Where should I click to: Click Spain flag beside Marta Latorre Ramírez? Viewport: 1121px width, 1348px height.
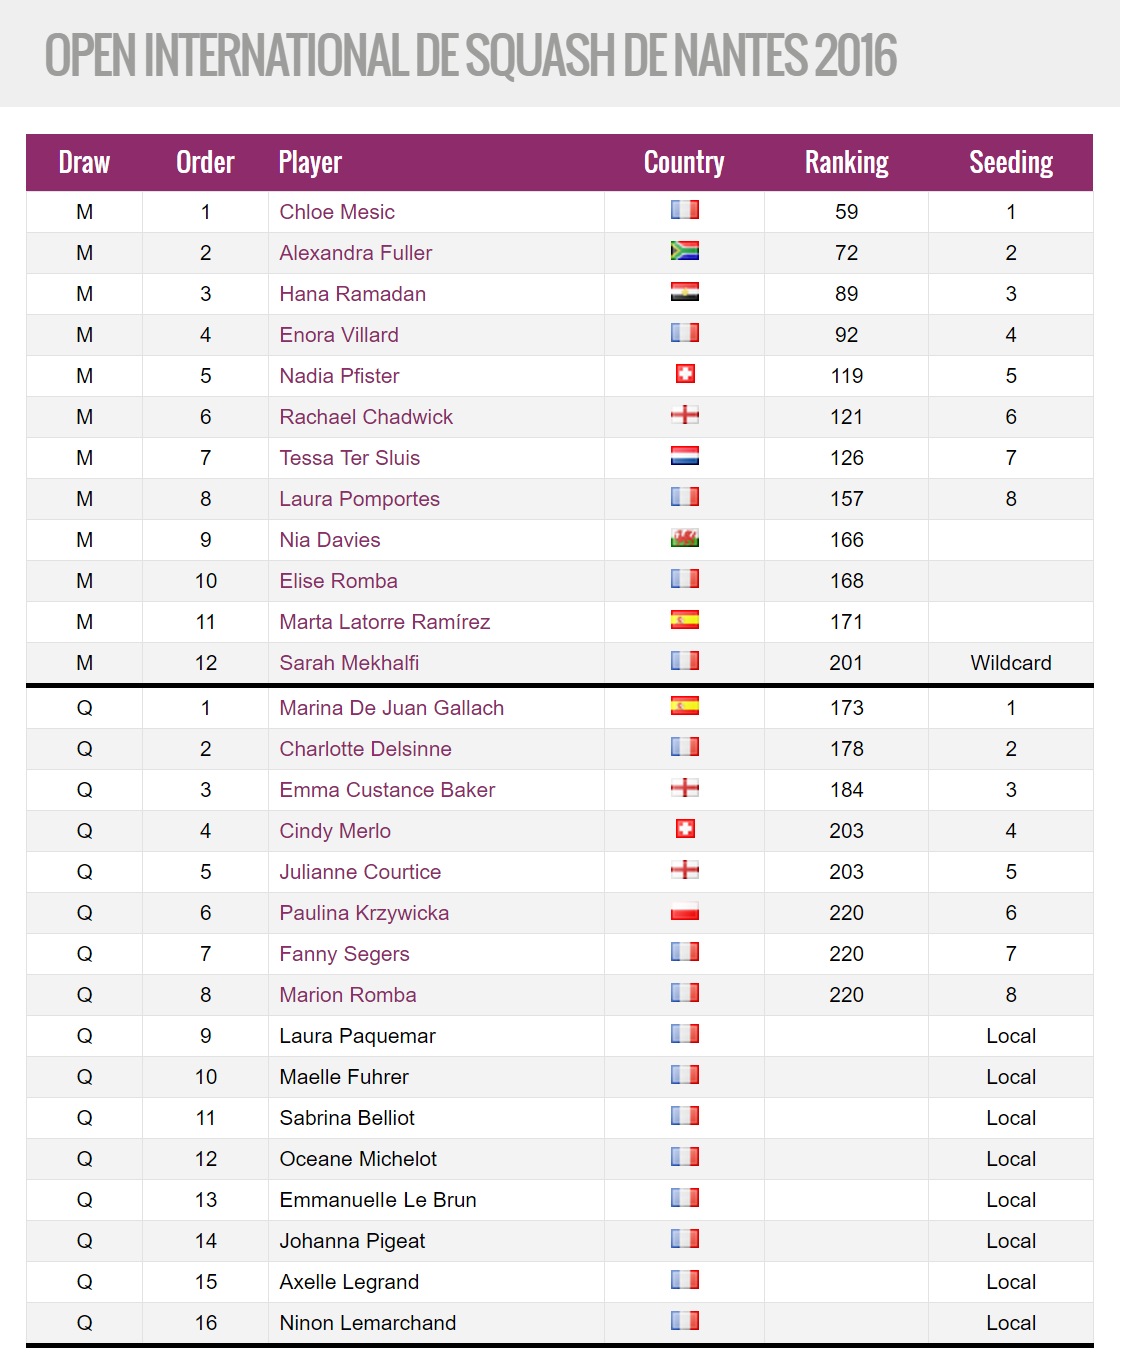pyautogui.click(x=685, y=620)
